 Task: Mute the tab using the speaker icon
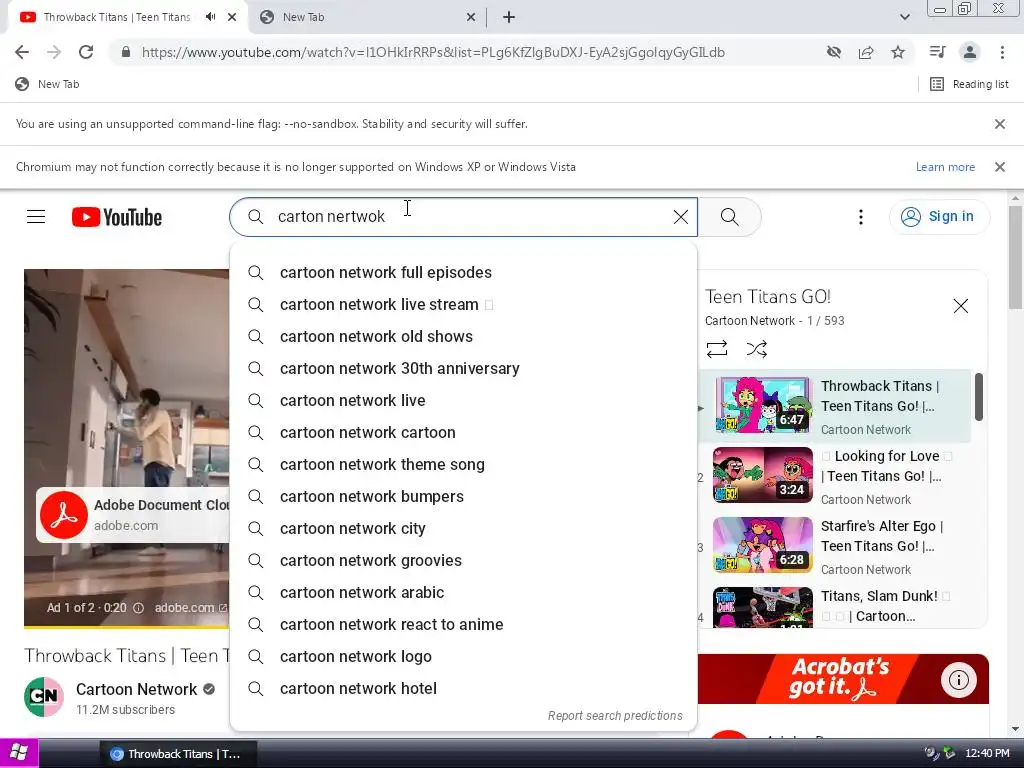pos(210,17)
